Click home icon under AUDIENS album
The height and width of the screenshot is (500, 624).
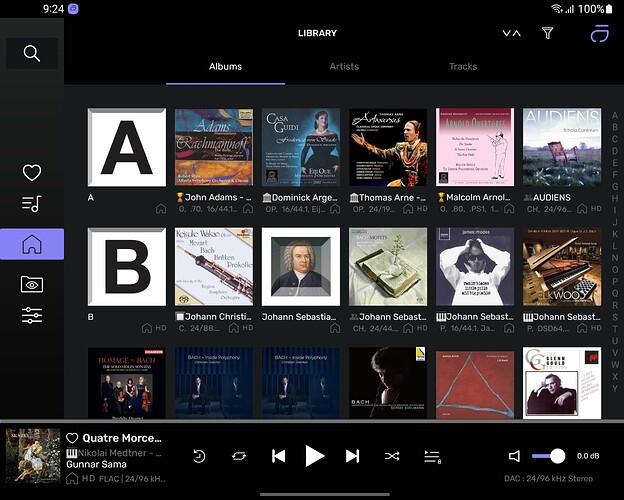pyautogui.click(x=582, y=209)
